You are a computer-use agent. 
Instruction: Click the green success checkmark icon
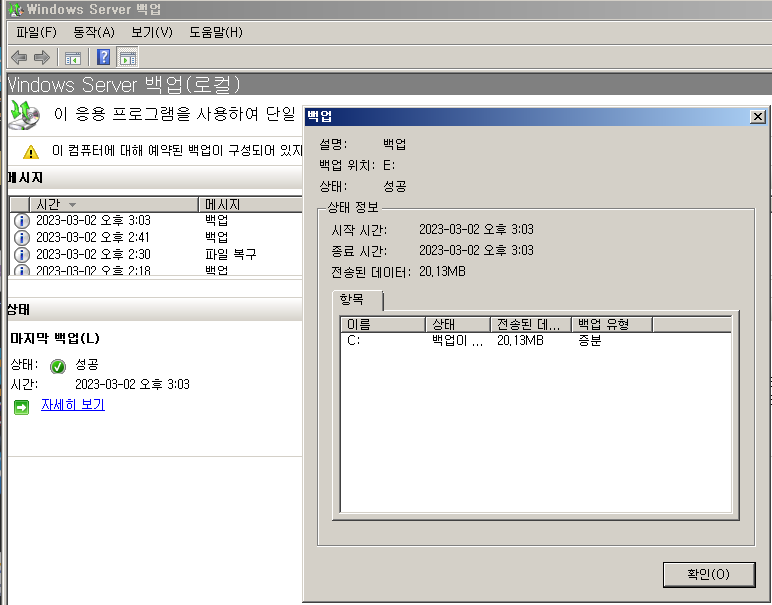tap(58, 366)
